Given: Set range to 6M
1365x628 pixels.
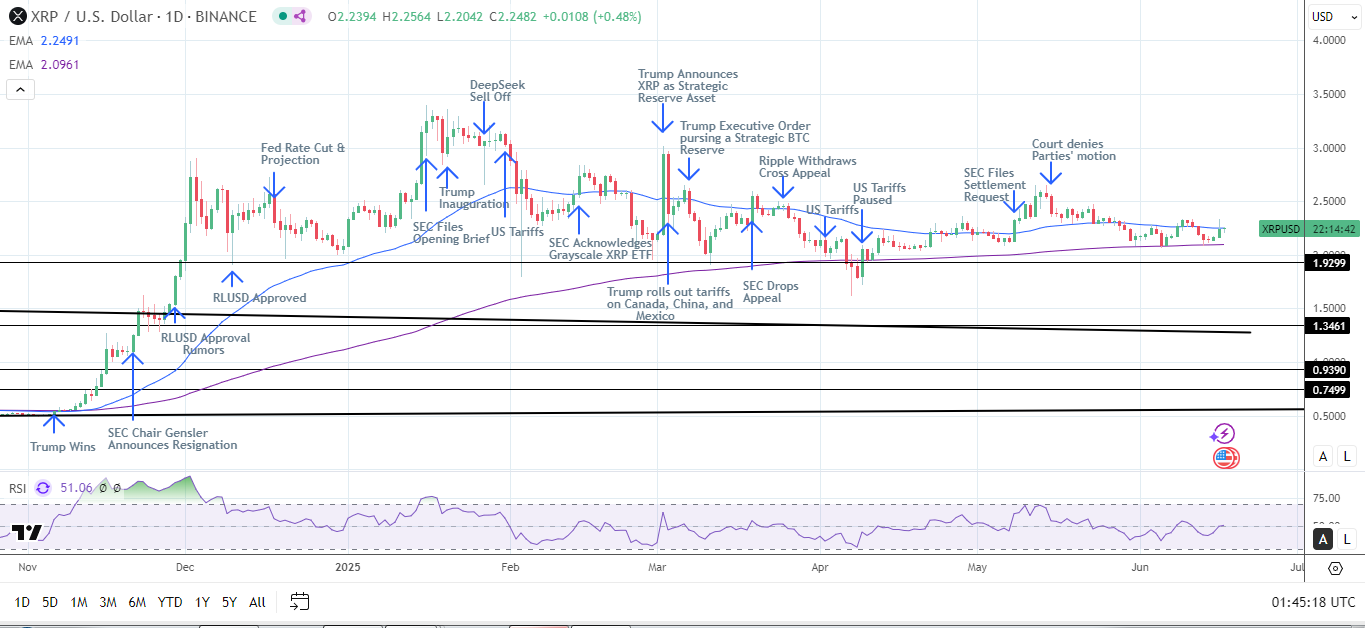Looking at the screenshot, I should 138,602.
